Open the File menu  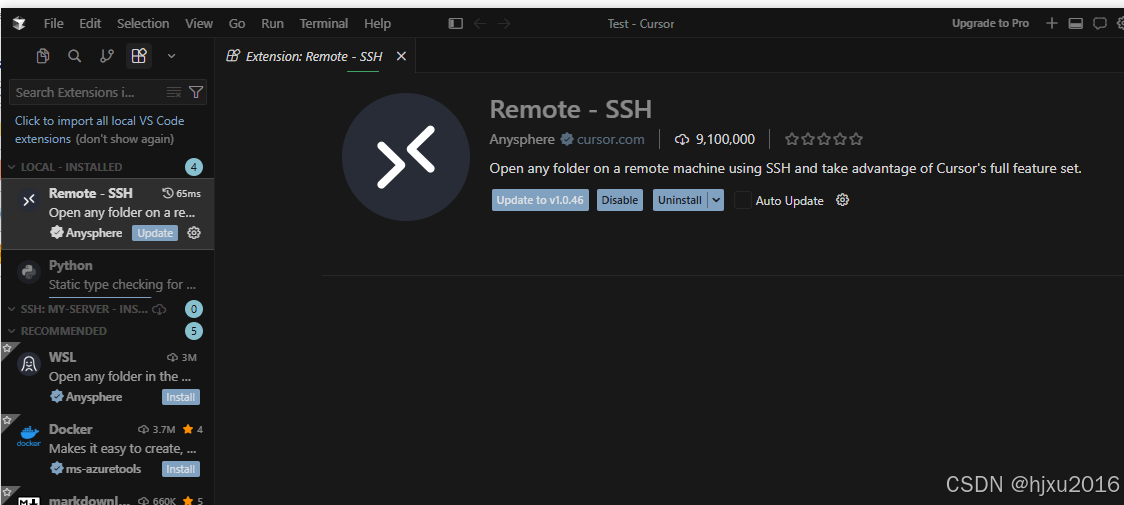pyautogui.click(x=54, y=24)
